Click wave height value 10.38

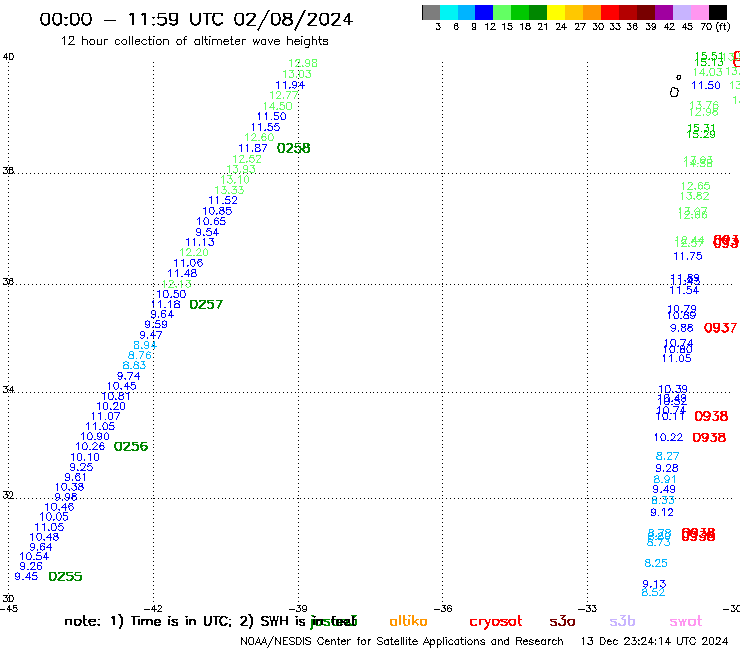69,487
